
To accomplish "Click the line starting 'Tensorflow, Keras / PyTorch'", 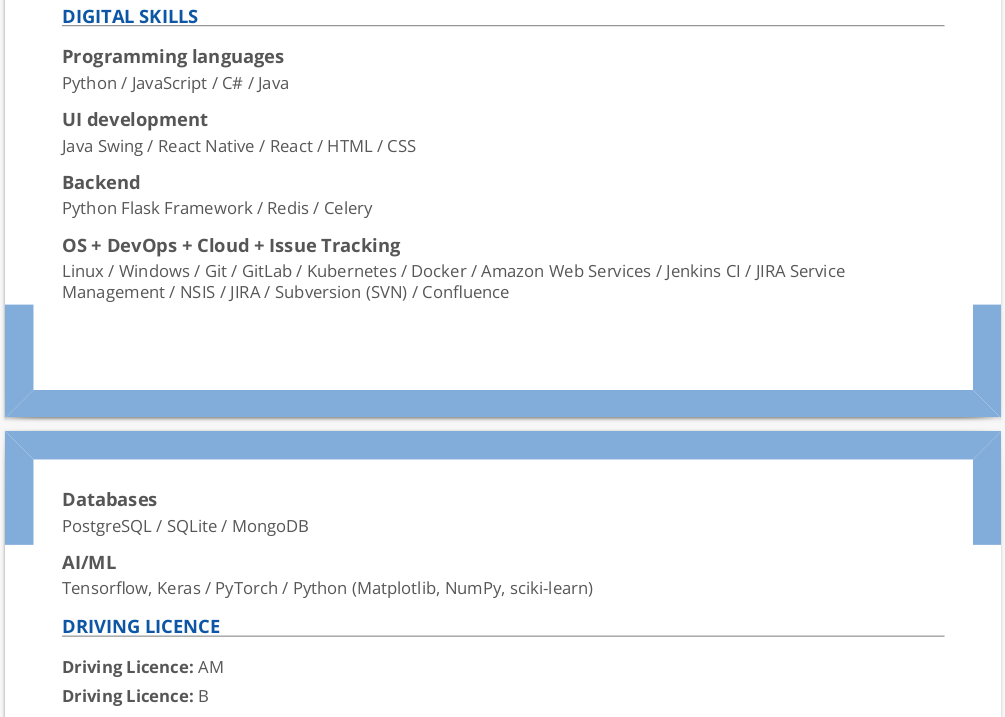I will (x=328, y=588).
